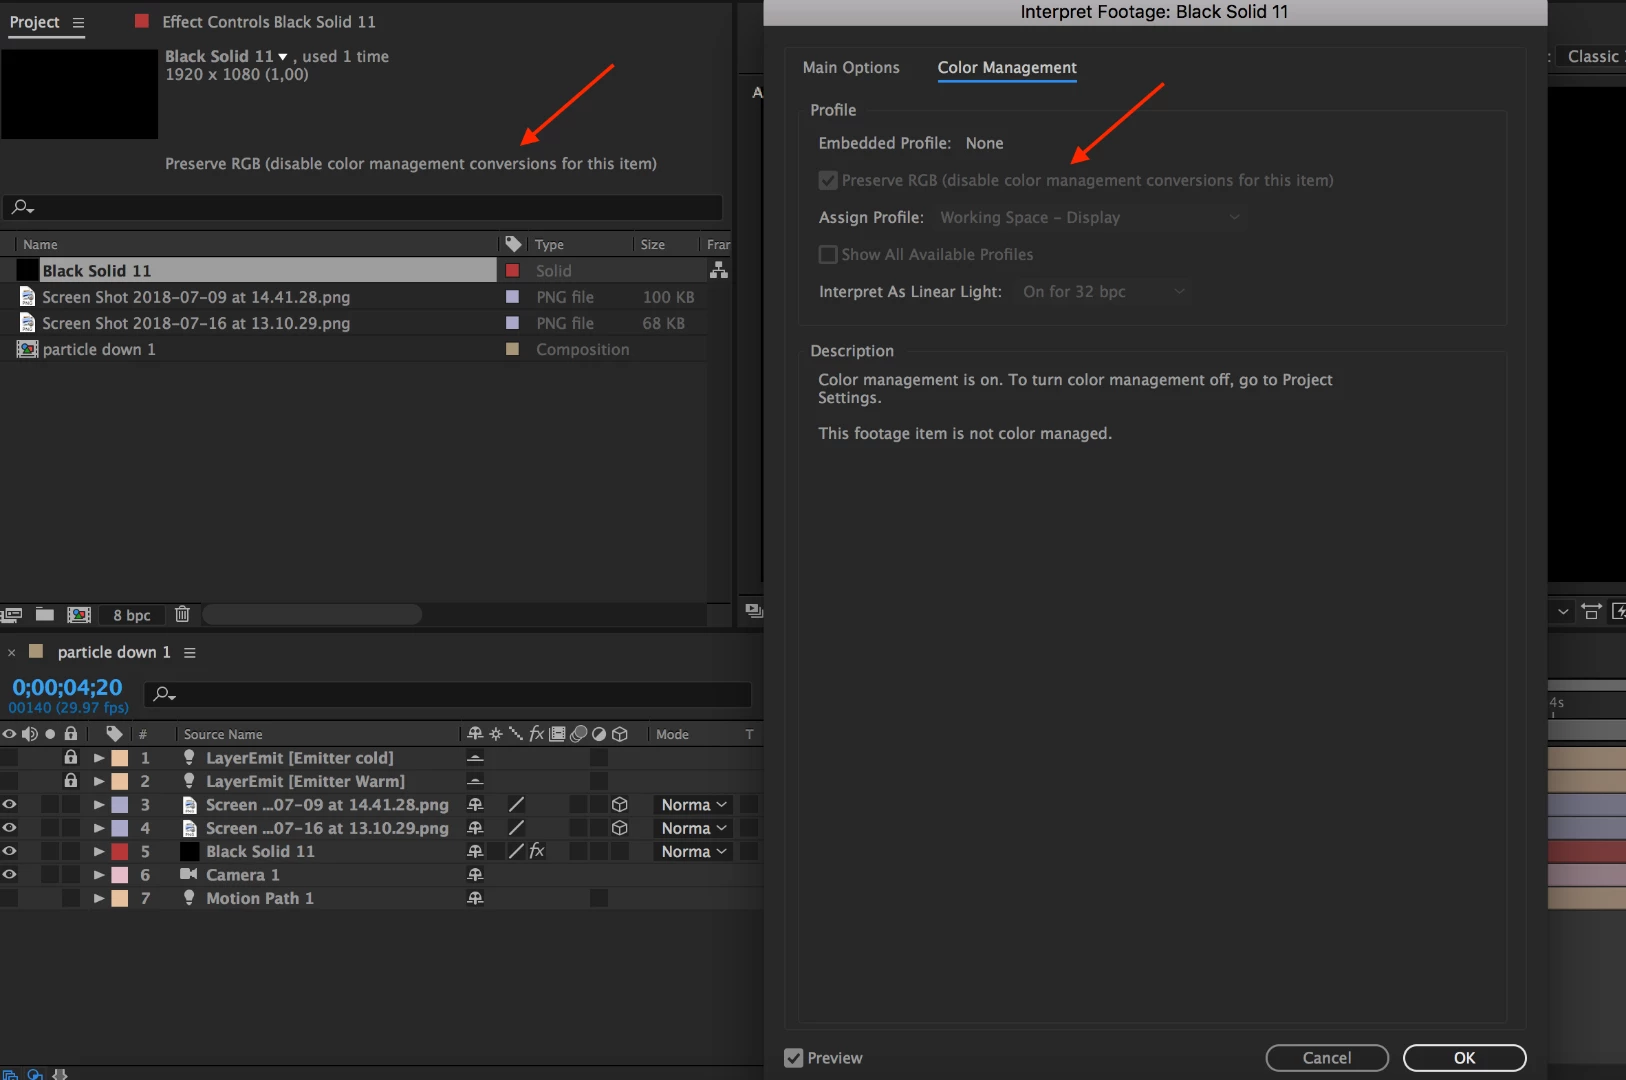
Task: Click the camera icon of the Camera 1 layer
Action: [188, 874]
